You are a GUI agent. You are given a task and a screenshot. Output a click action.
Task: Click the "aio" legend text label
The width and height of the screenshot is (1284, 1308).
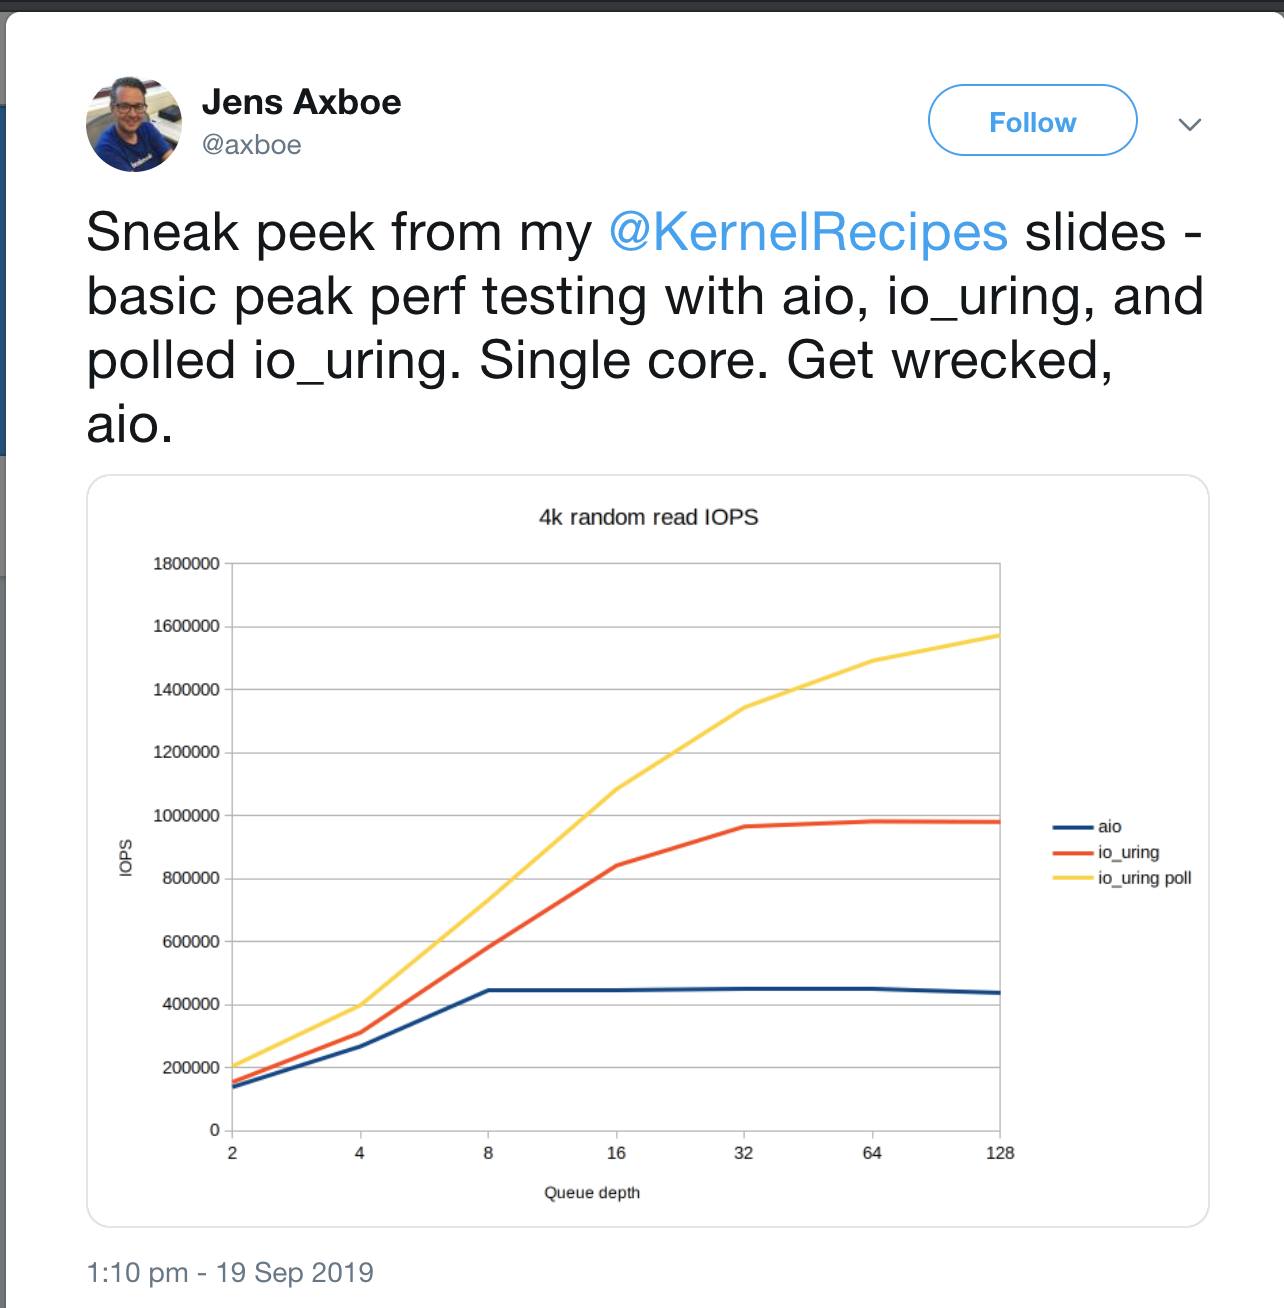coord(1110,827)
